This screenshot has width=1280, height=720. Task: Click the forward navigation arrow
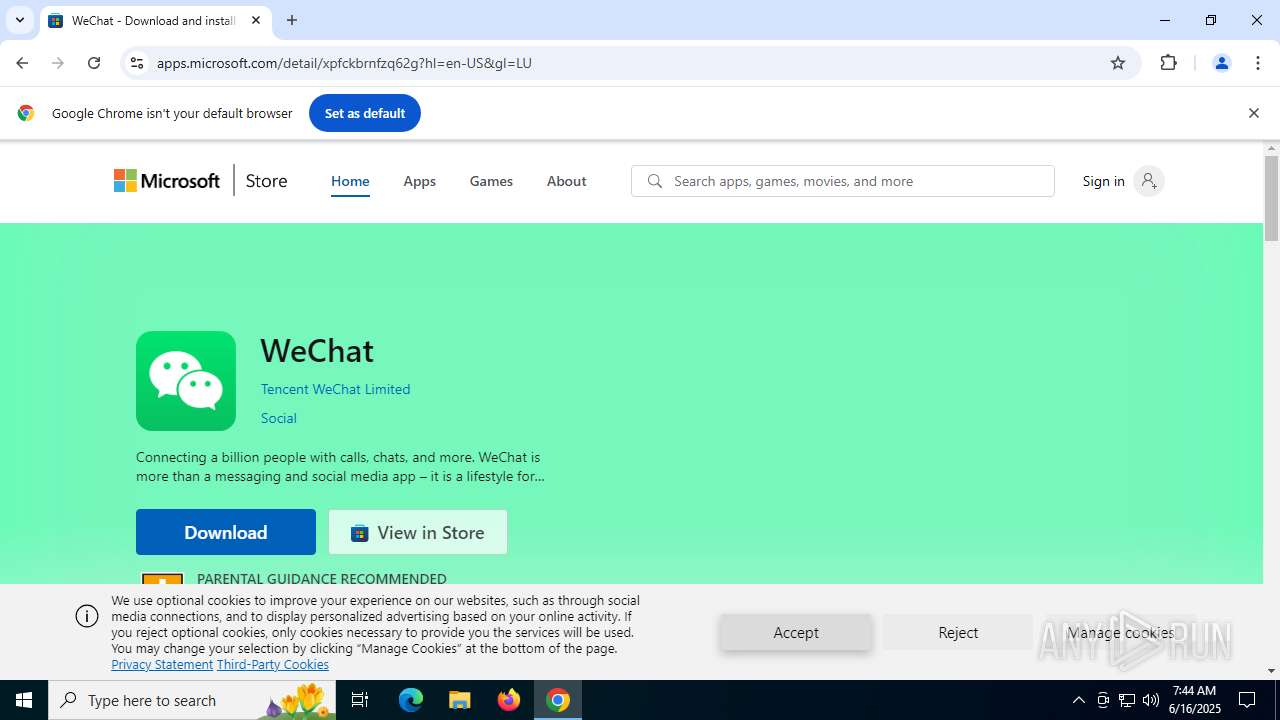coord(58,63)
